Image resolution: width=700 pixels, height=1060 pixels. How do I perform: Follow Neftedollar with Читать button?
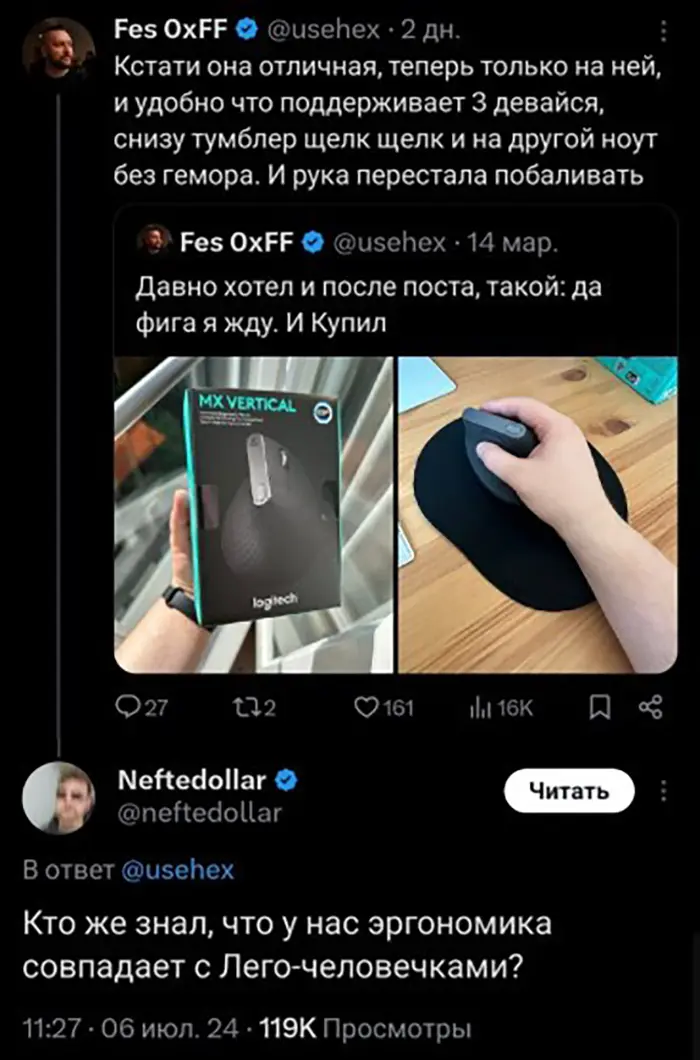tap(568, 792)
